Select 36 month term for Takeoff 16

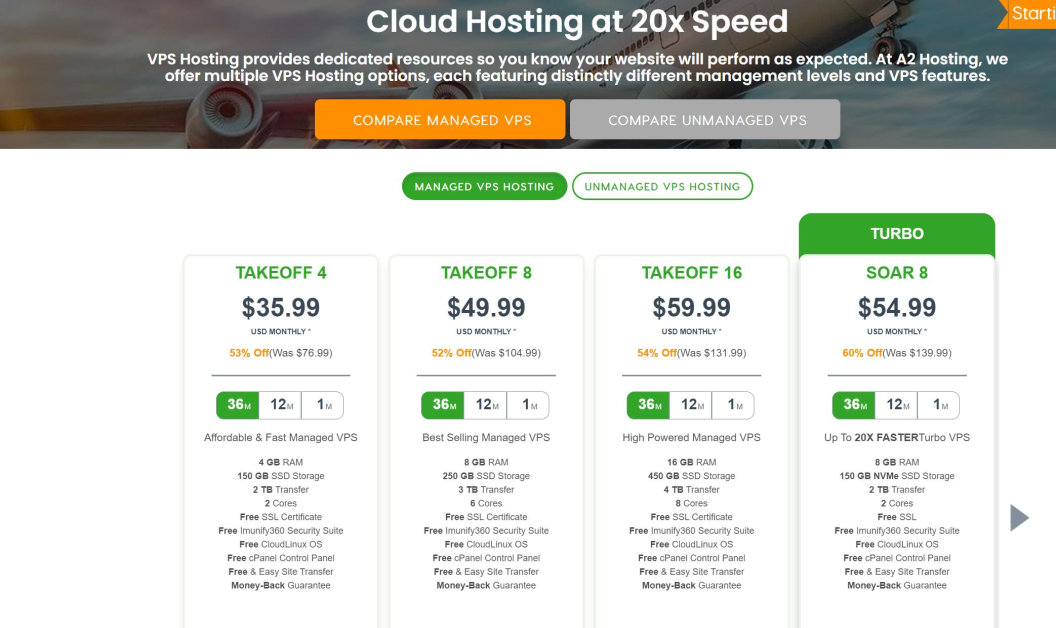[x=648, y=405]
